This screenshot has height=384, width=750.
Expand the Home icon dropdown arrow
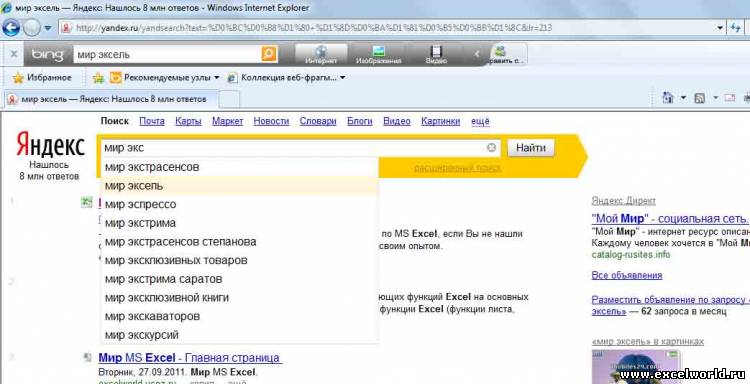tap(683, 98)
